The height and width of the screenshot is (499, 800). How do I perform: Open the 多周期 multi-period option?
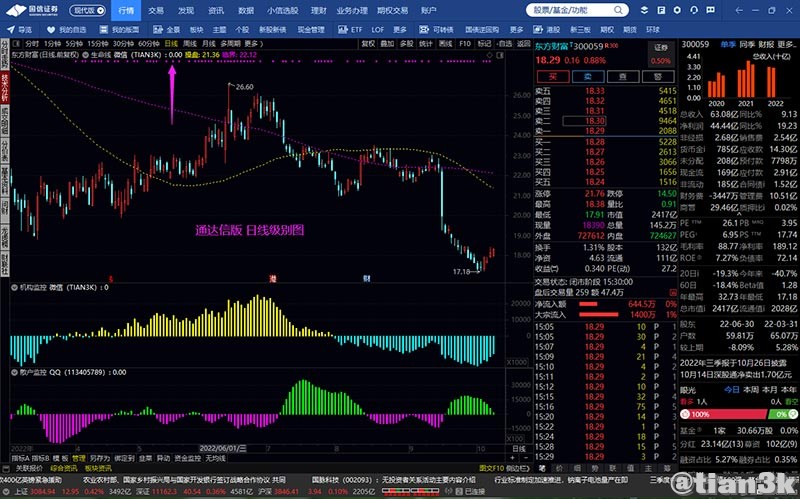pyautogui.click(x=231, y=44)
